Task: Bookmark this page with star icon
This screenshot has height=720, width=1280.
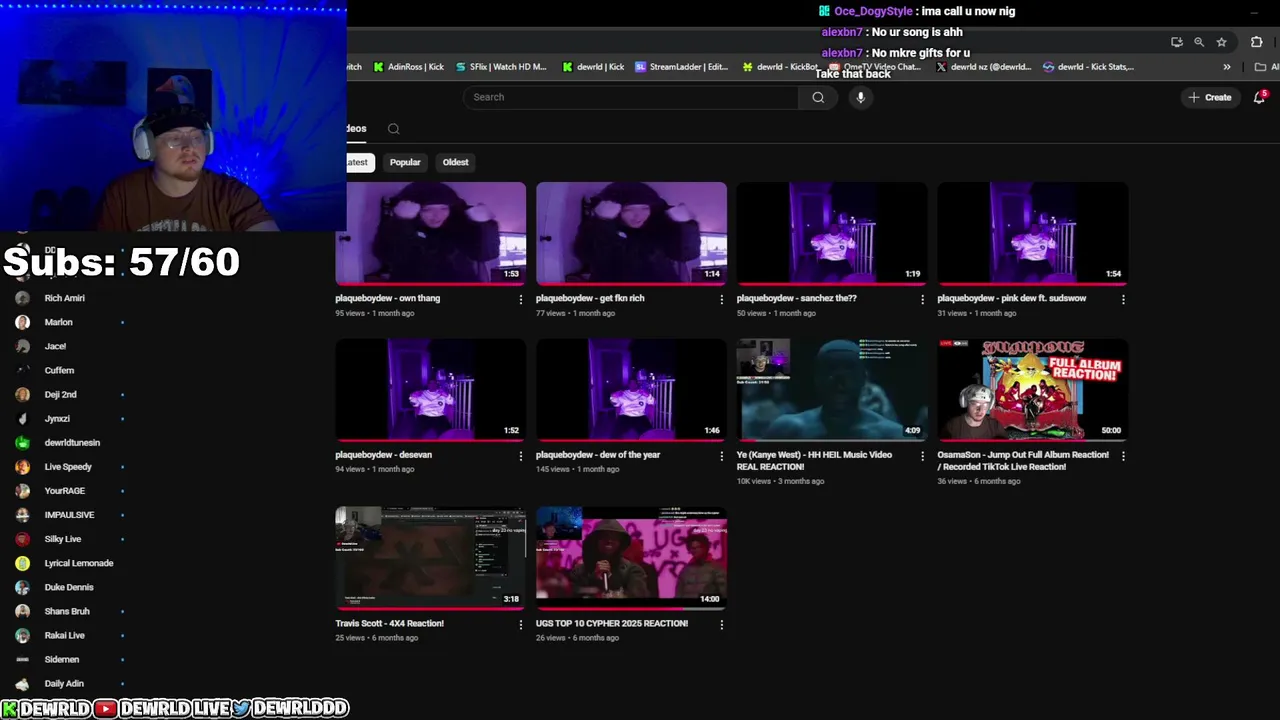Action: click(x=1221, y=42)
